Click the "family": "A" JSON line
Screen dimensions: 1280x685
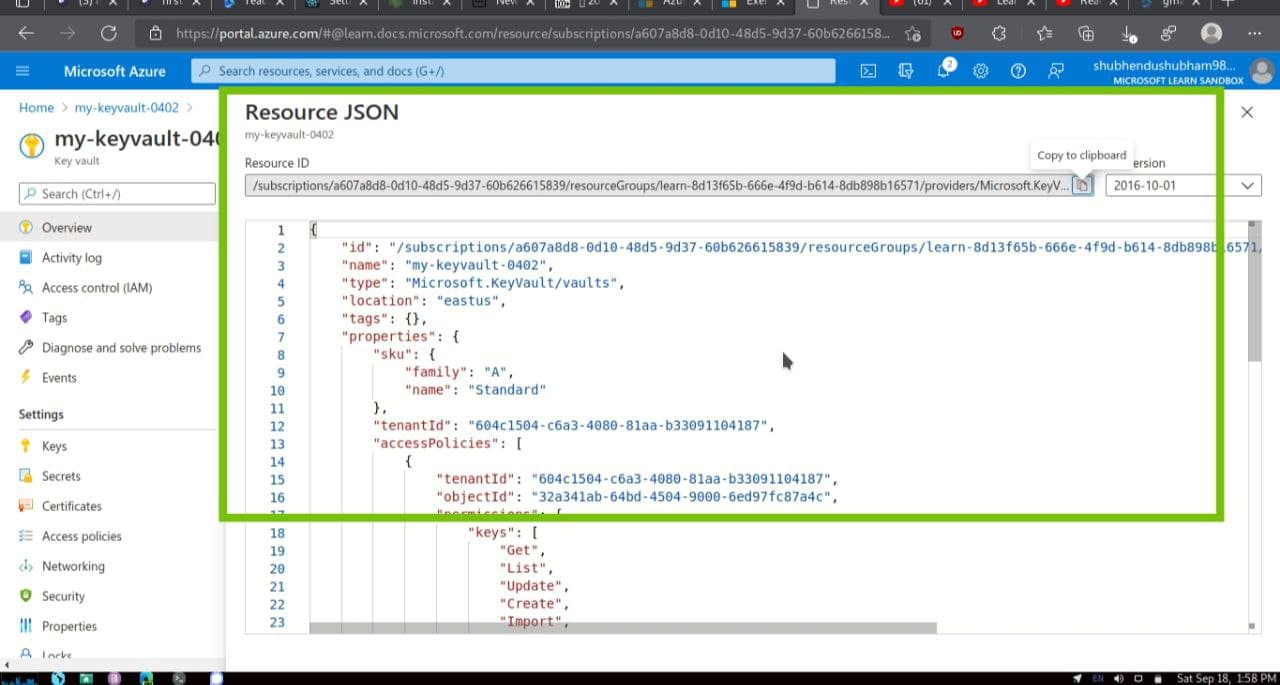[x=459, y=372]
